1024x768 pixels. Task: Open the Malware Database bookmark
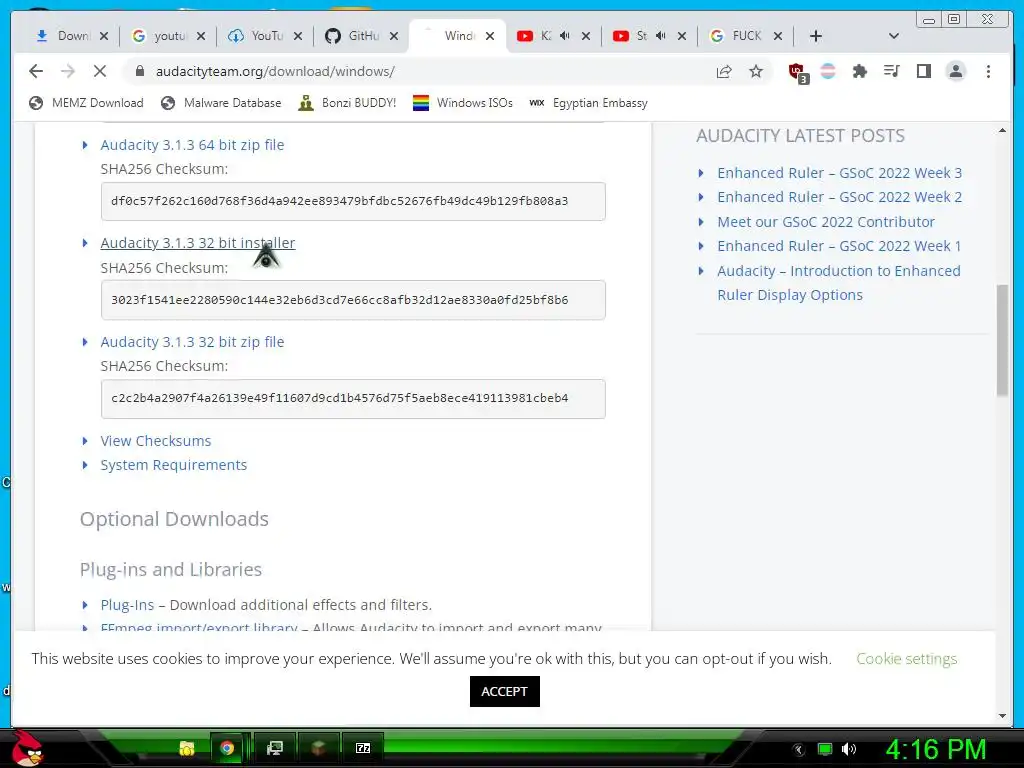click(x=221, y=103)
